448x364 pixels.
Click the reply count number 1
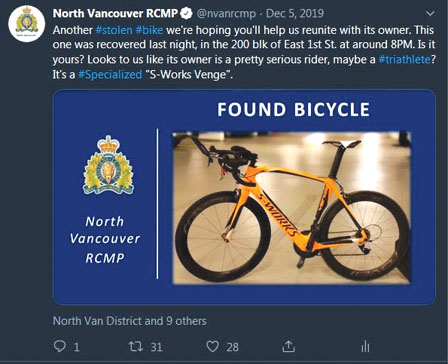pyautogui.click(x=76, y=347)
